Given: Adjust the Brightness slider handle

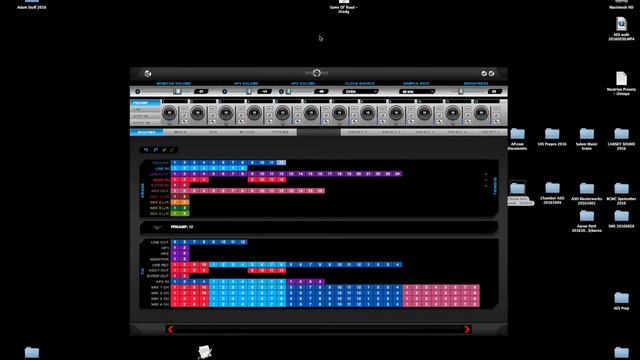Looking at the screenshot, I should tap(460, 91).
